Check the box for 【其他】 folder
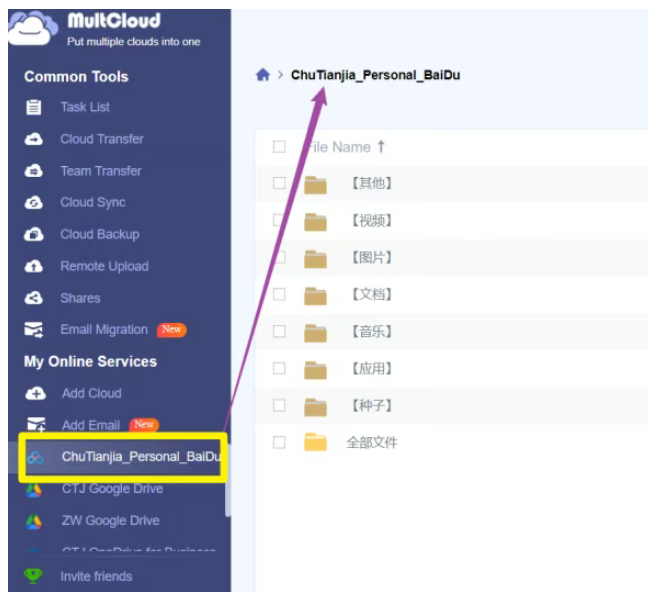Screen dimensions: 648x592 coord(279,183)
